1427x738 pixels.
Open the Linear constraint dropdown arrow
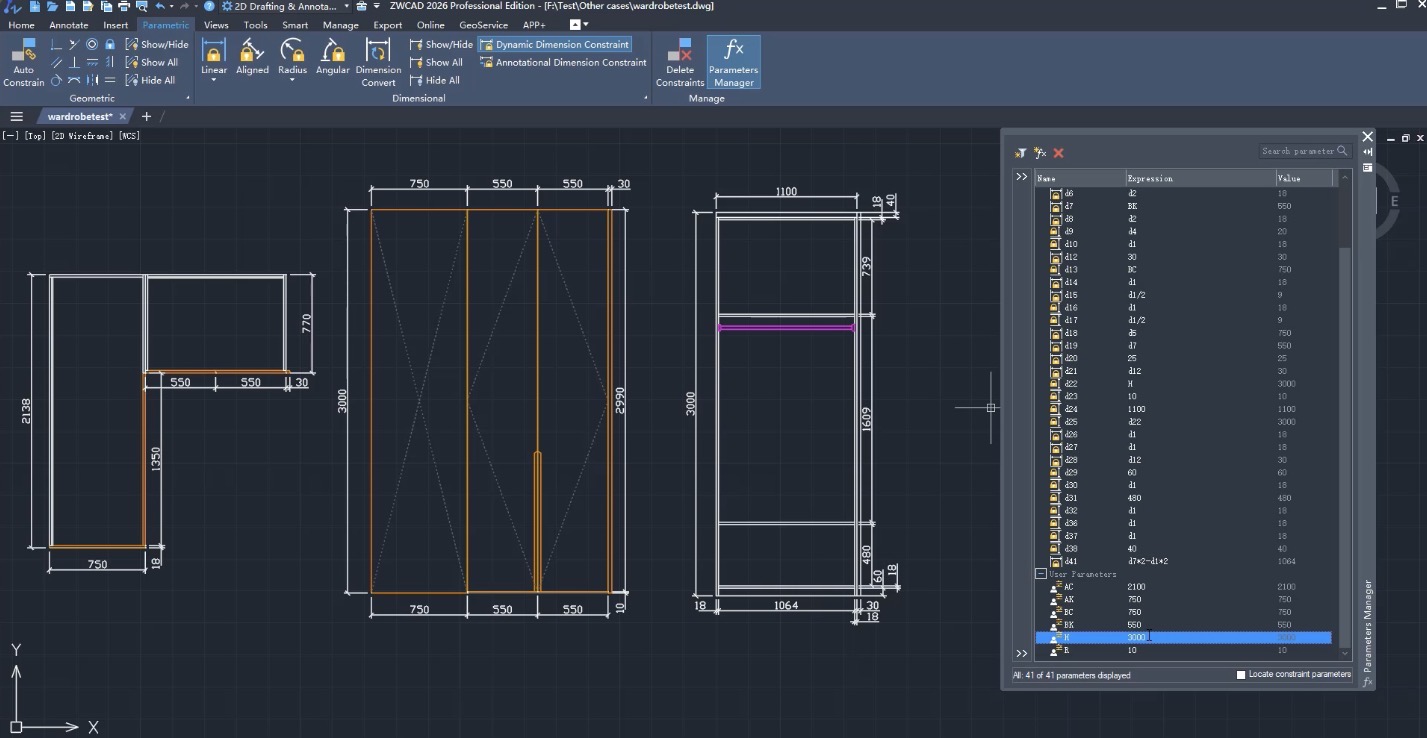coord(214,81)
